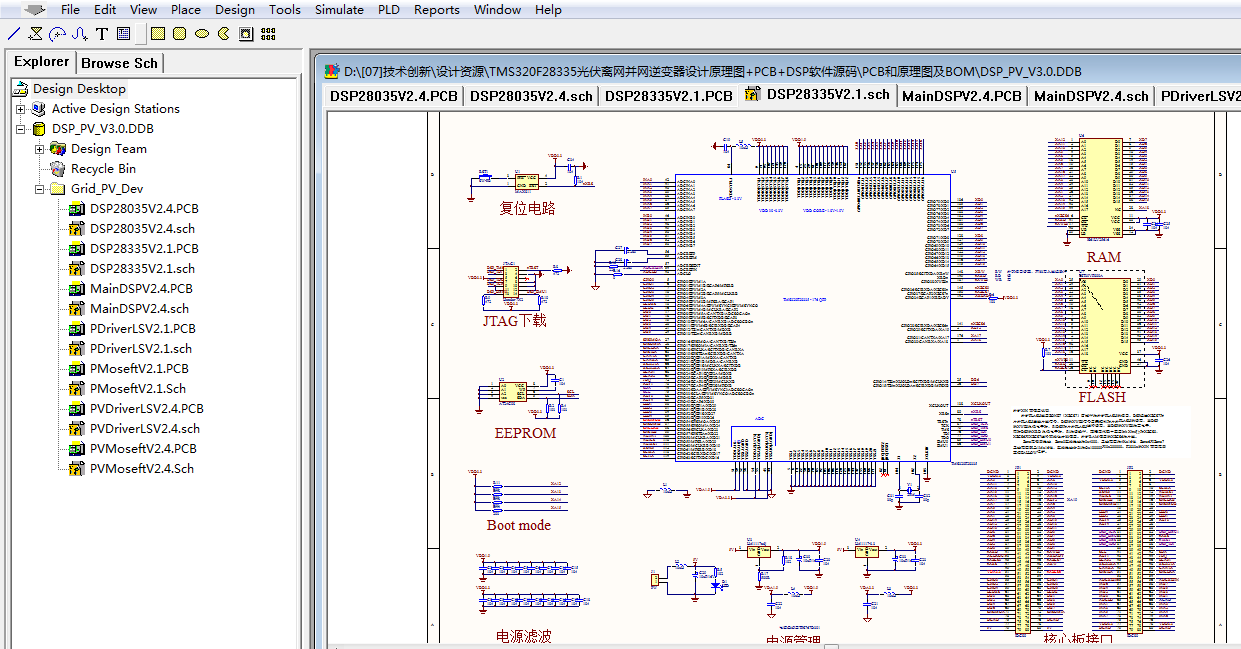The image size is (1241, 649).
Task: Select the Place Image tool
Action: (245, 33)
